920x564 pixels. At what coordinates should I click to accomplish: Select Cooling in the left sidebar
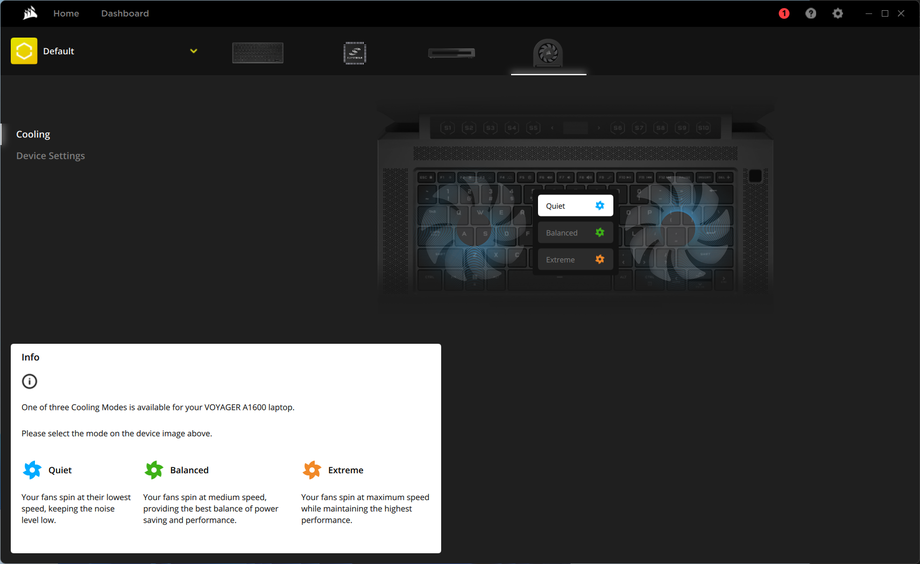point(33,134)
